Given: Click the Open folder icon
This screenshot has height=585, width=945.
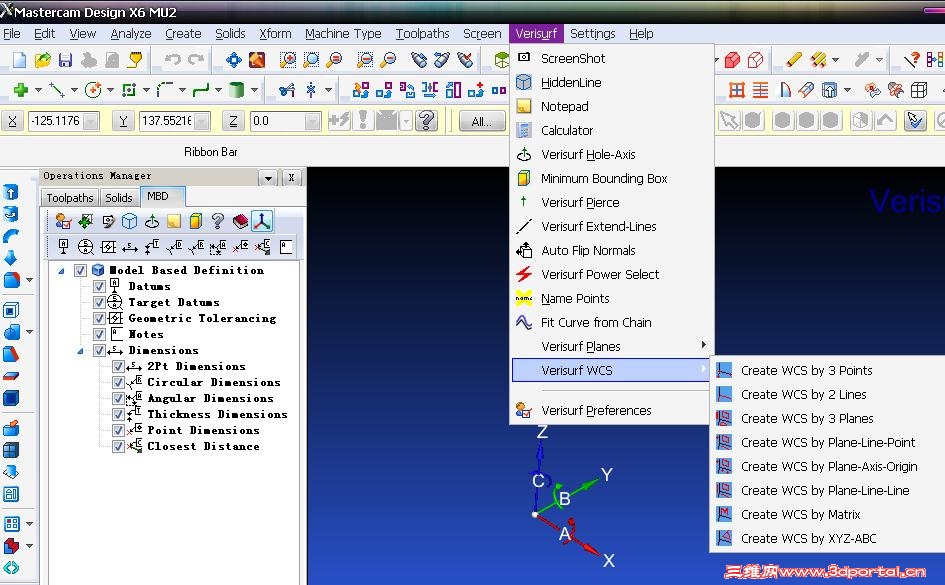Looking at the screenshot, I should click(x=43, y=60).
